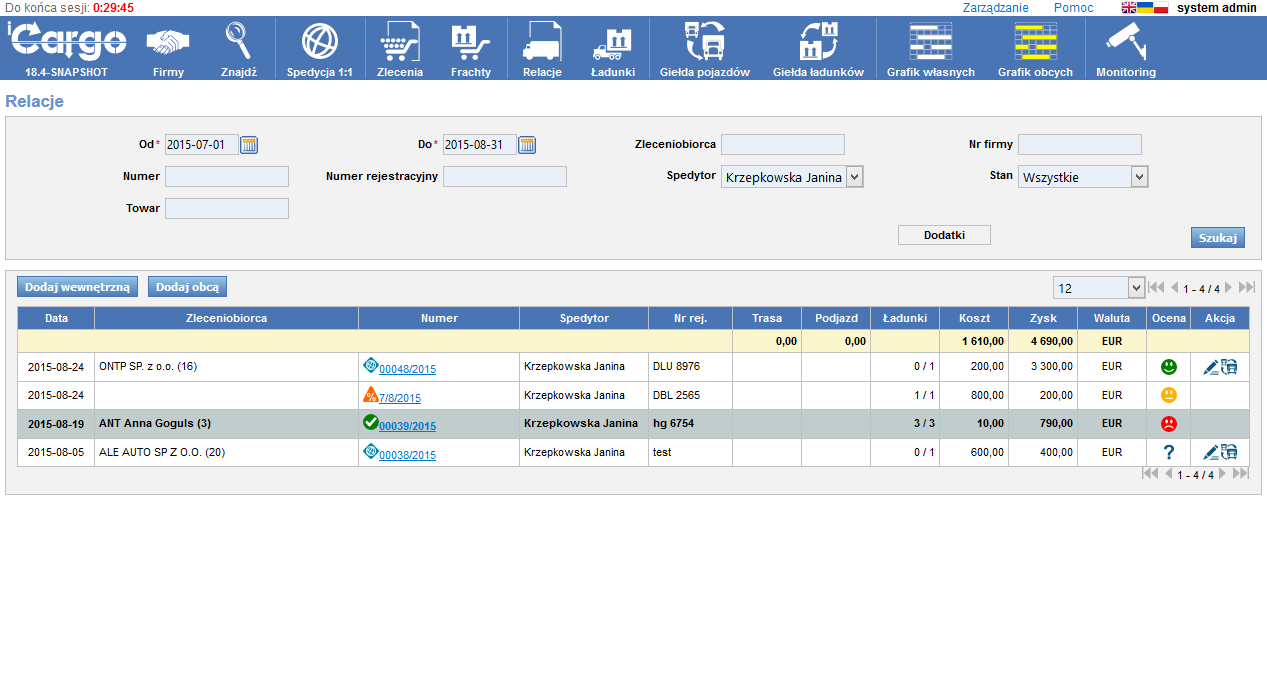The width and height of the screenshot is (1267, 681).
Task: Click the Dodaj wewnętrzną button
Action: [x=77, y=287]
